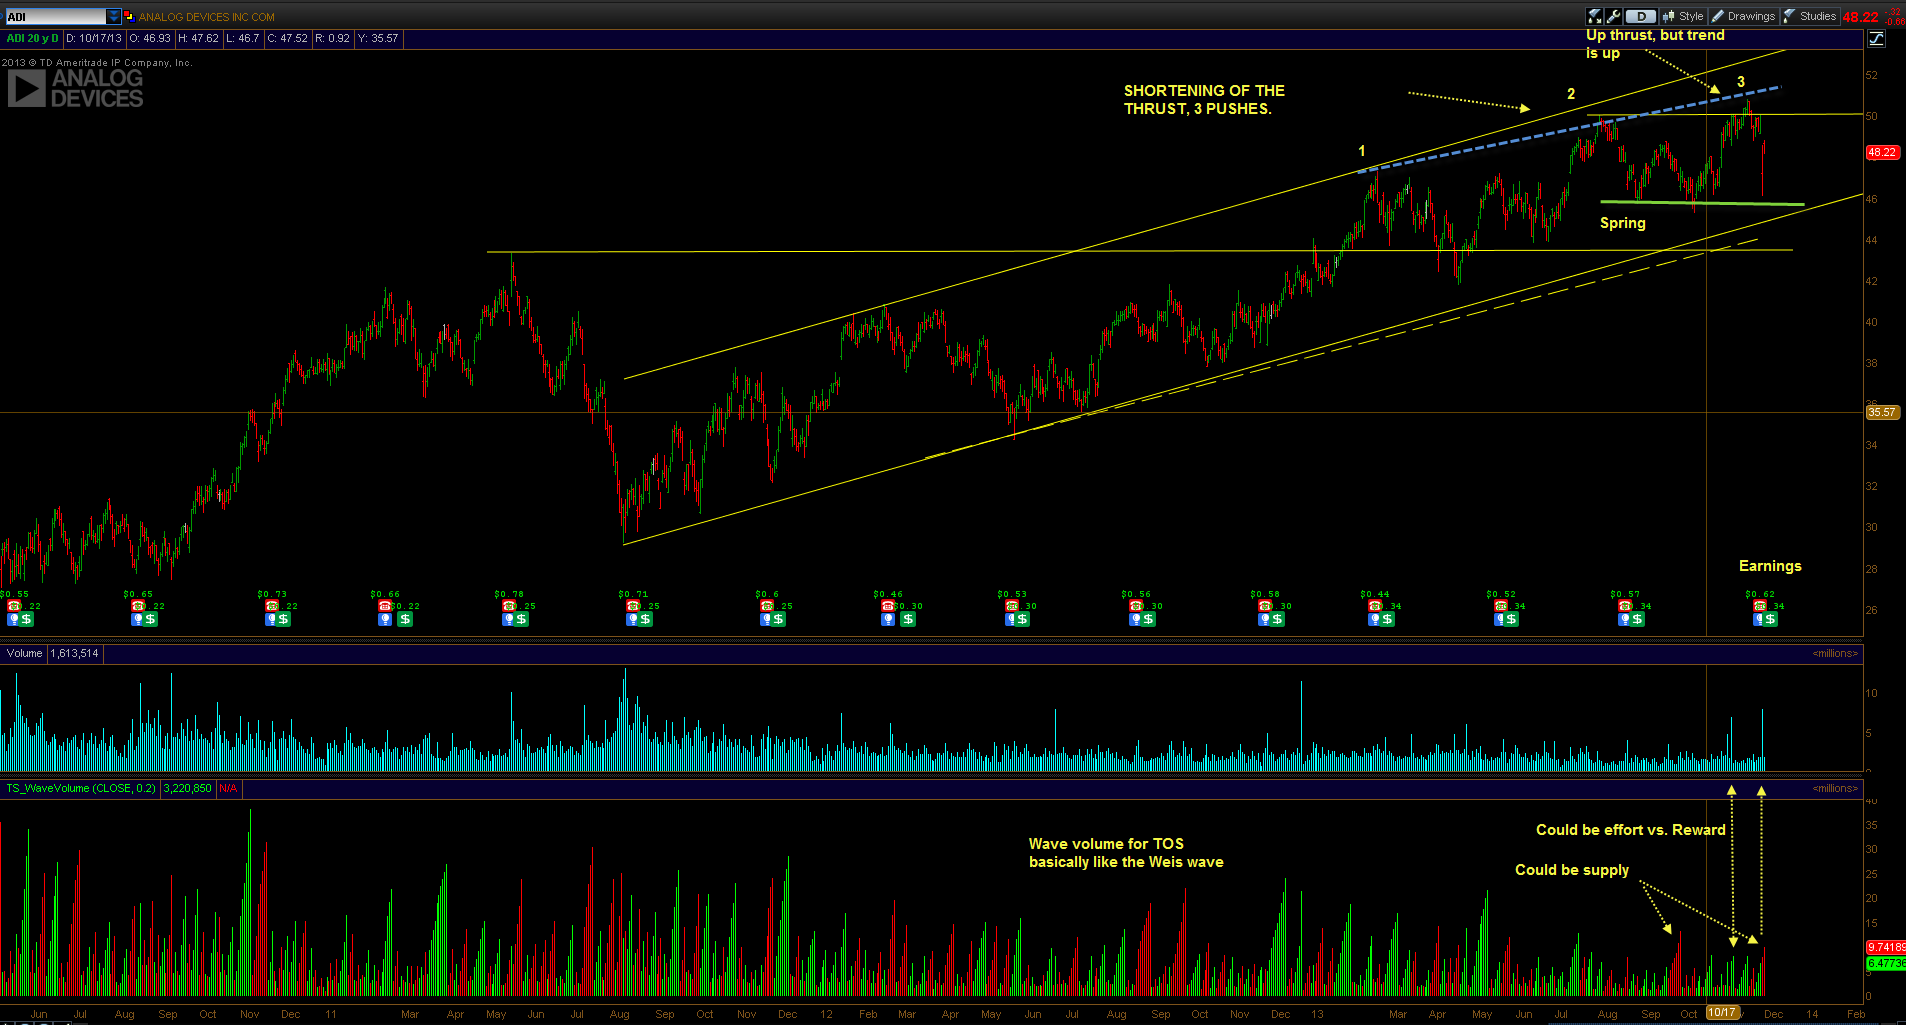Click the ADI 20 y D chart label

32,38
